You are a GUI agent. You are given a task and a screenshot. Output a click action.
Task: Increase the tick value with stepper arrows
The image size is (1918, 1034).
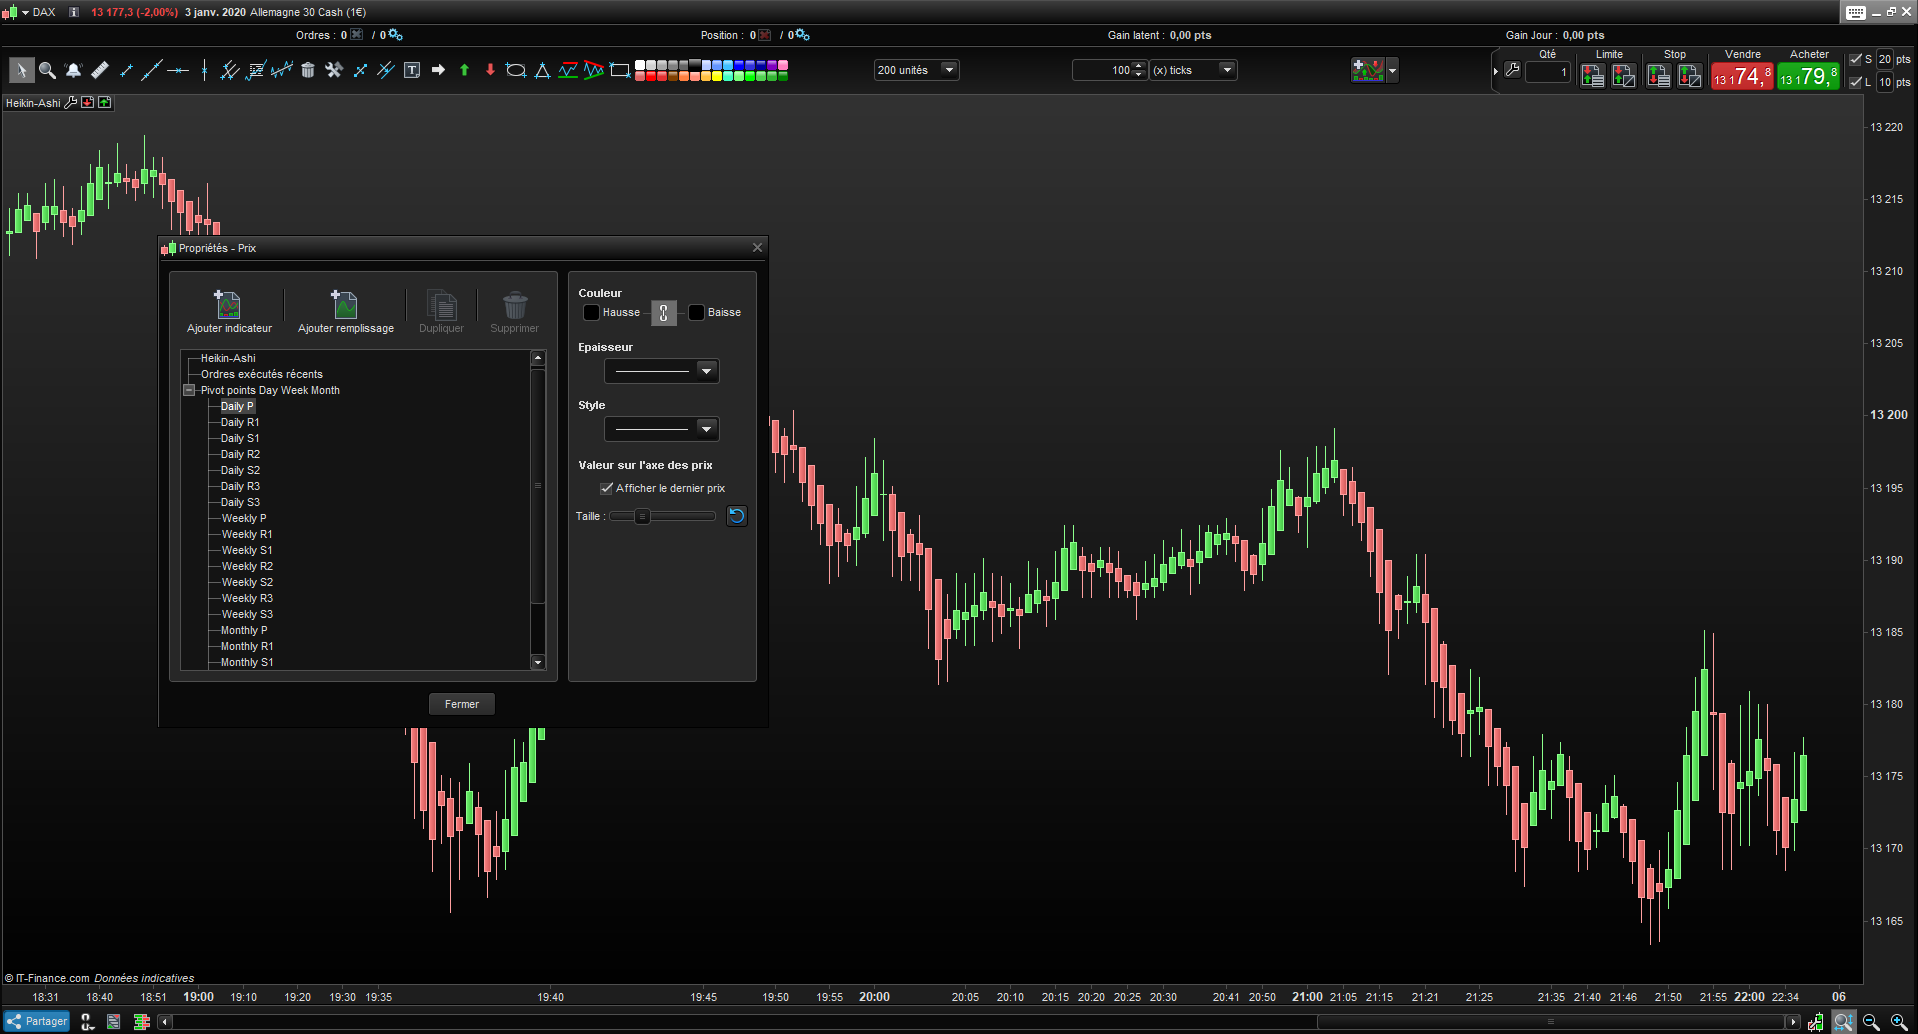click(1139, 66)
